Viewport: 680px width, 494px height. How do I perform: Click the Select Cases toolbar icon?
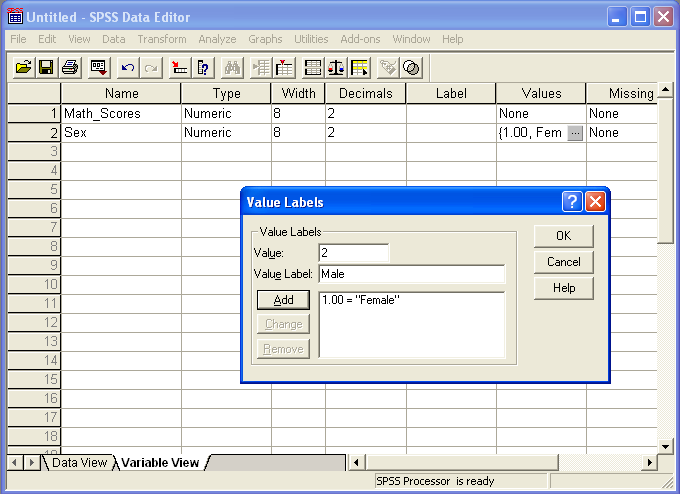pyautogui.click(x=359, y=68)
